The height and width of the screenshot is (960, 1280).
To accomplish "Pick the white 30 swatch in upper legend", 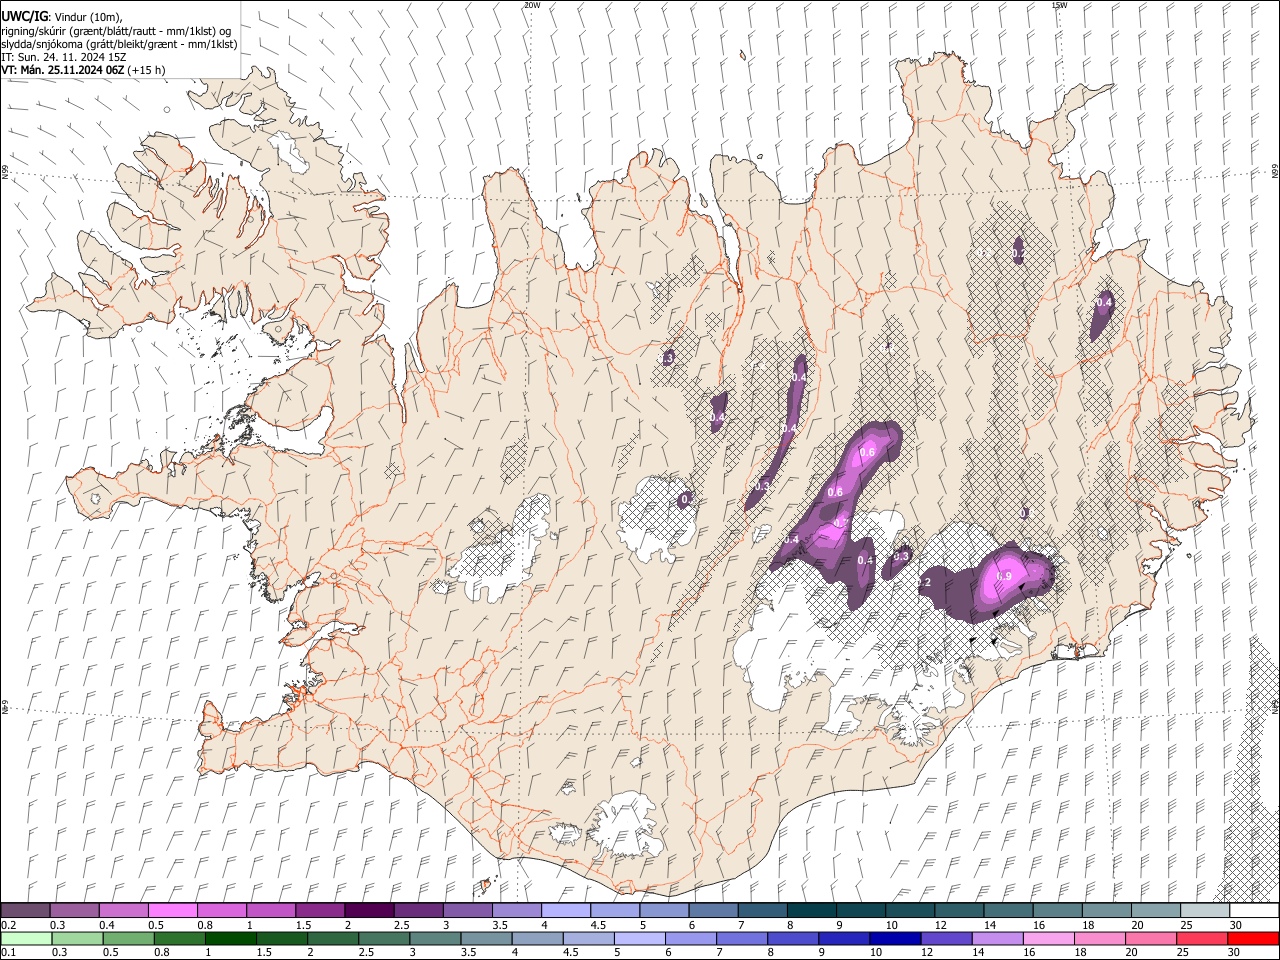I will pos(1254,911).
